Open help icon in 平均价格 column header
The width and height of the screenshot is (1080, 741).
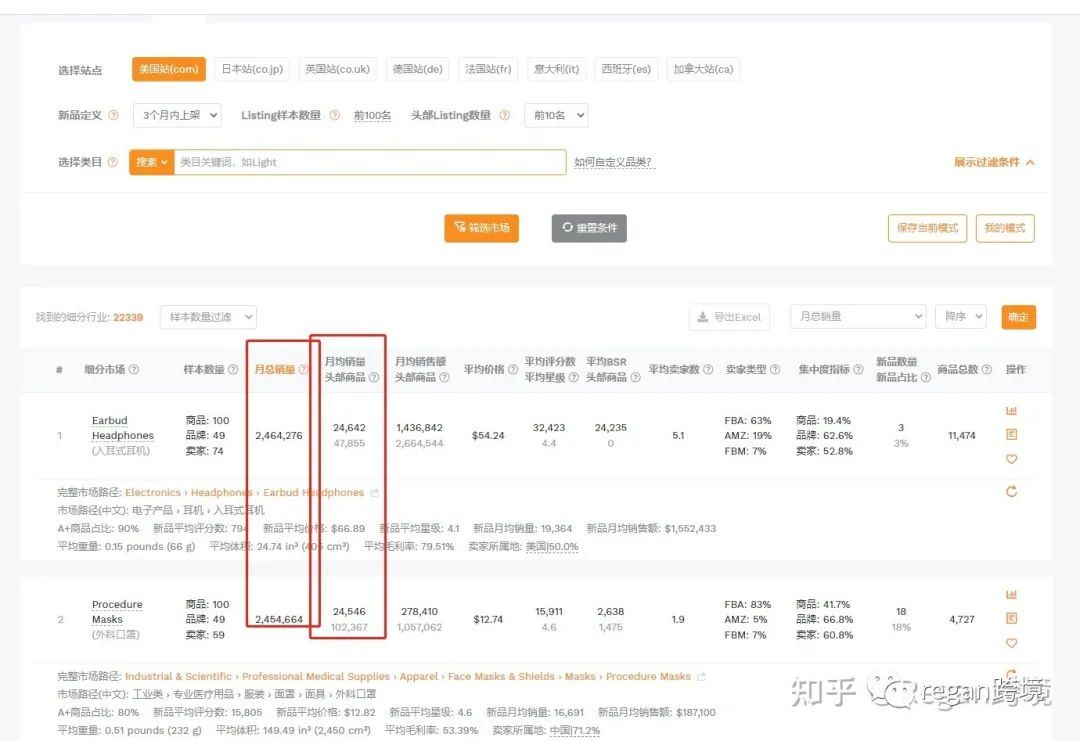513,369
